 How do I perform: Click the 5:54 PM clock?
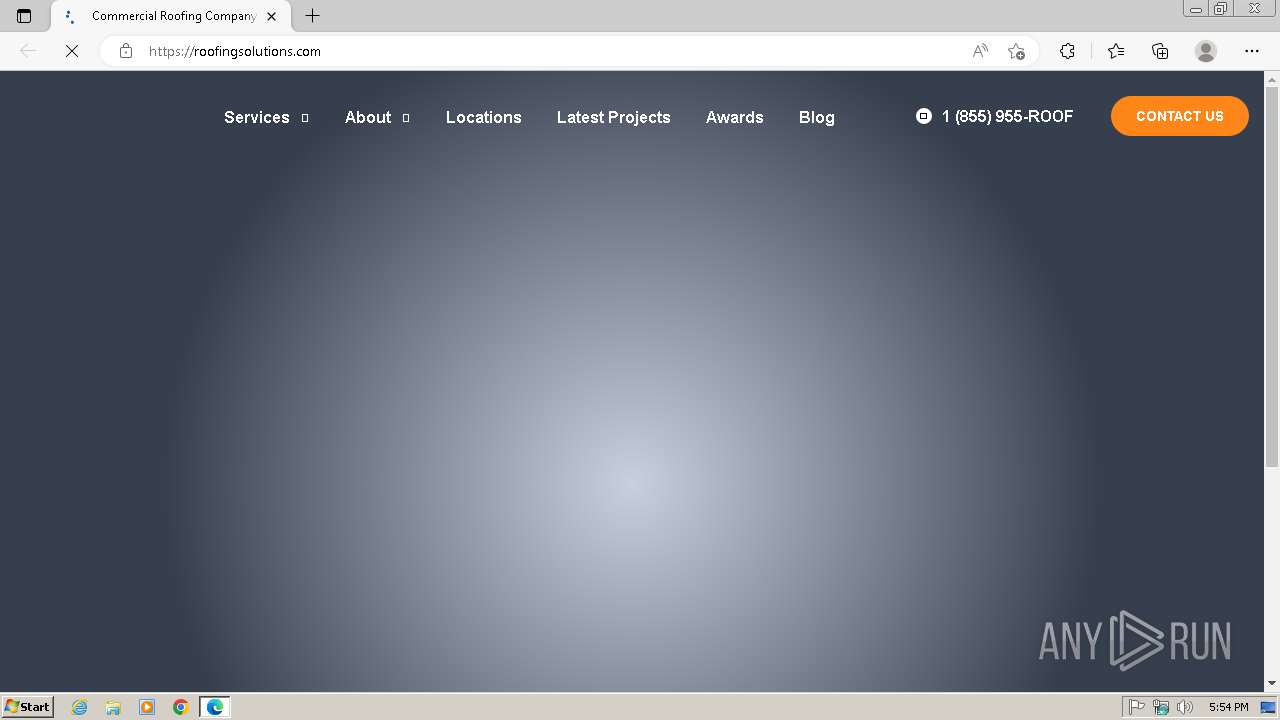(1228, 707)
